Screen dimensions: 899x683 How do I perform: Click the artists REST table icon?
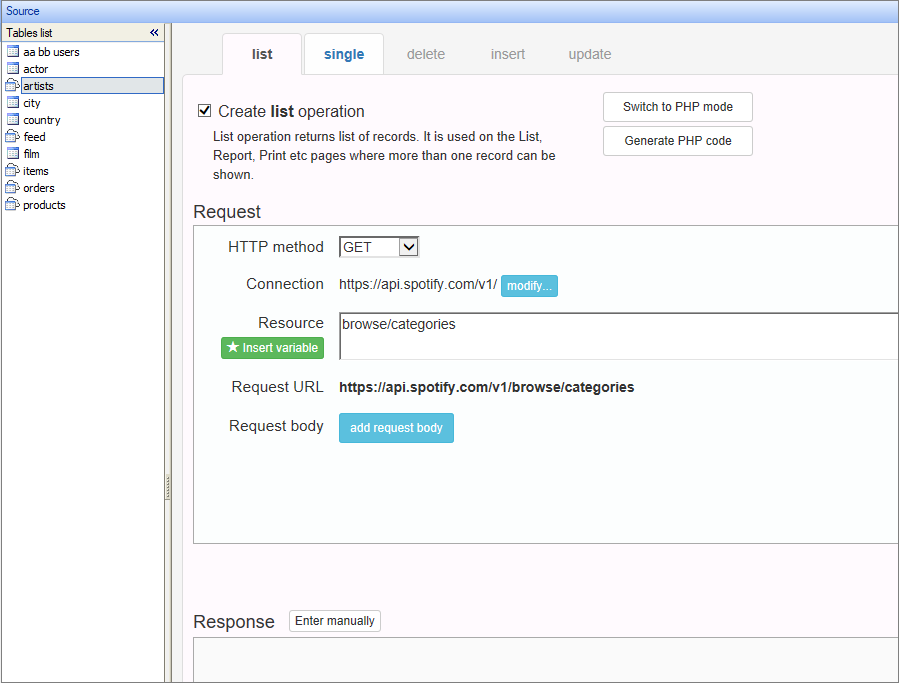point(12,86)
